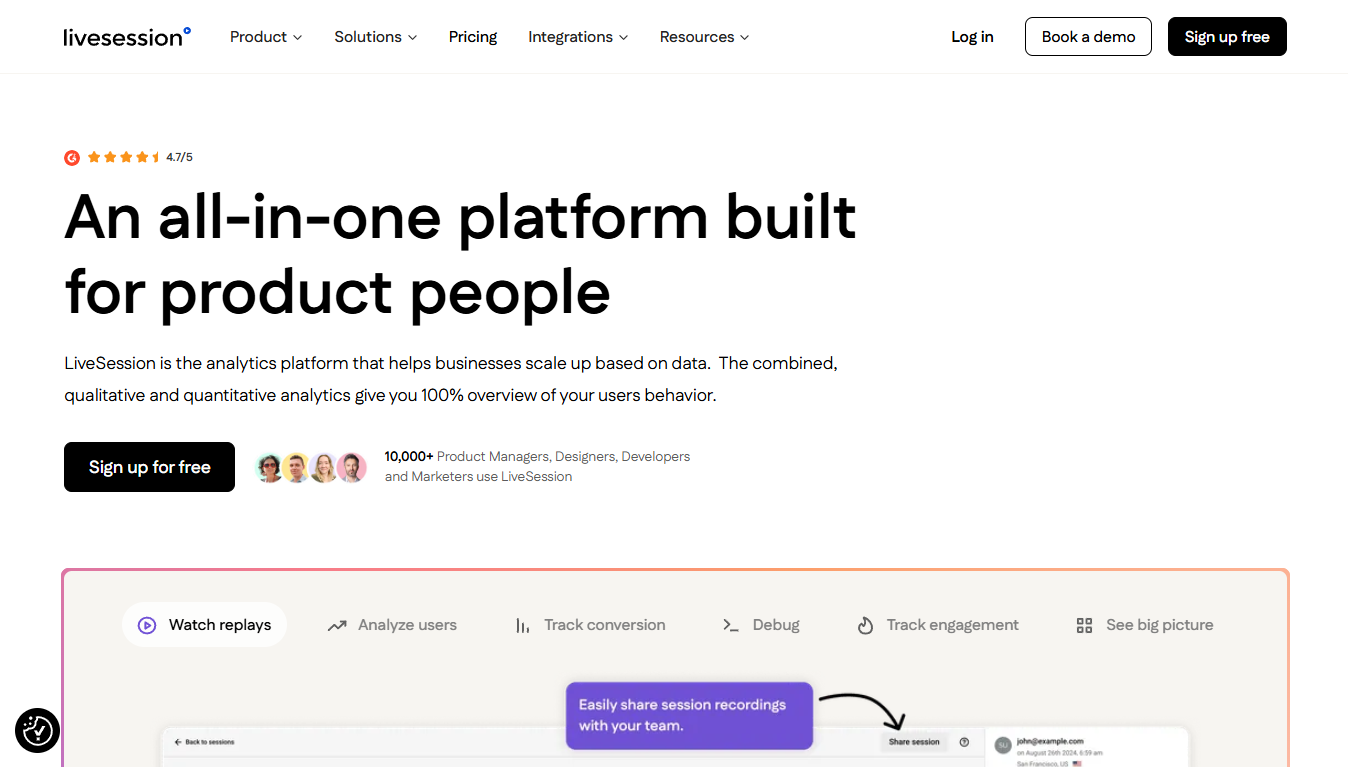Image resolution: width=1348 pixels, height=767 pixels.
Task: Click the livesession logo
Action: click(126, 37)
